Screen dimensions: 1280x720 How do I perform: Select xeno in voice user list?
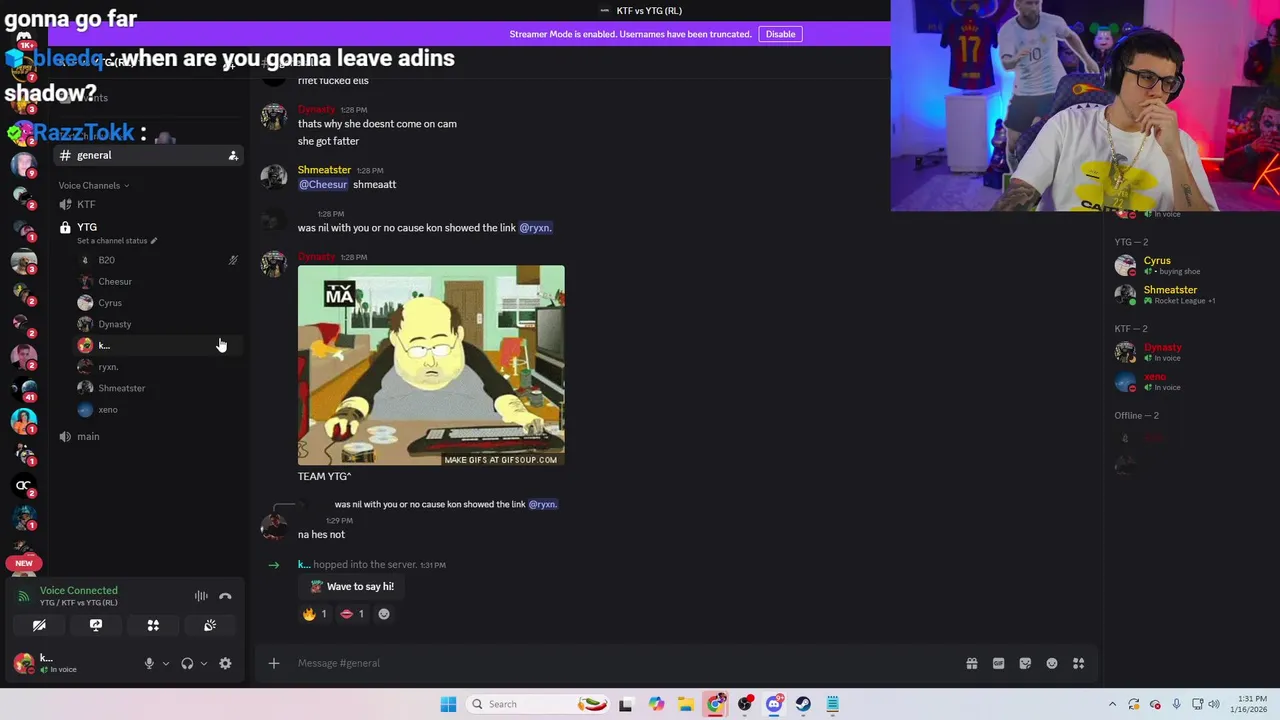(158, 409)
